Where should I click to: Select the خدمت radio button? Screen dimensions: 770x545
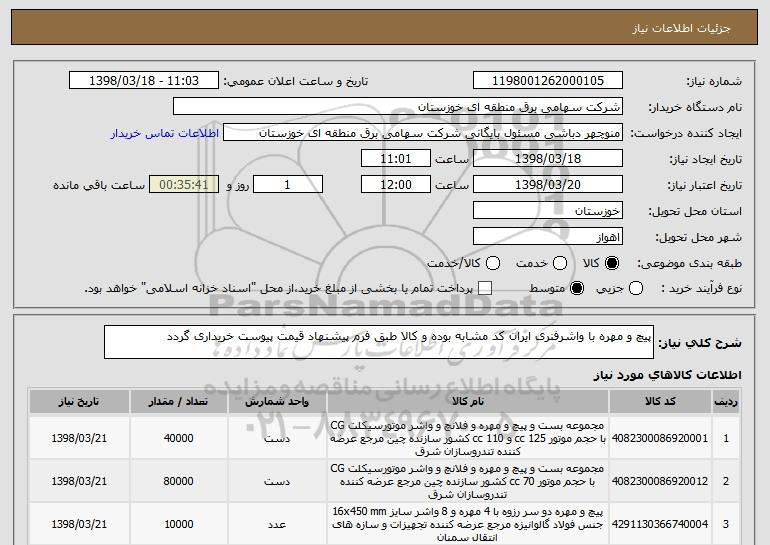549,263
